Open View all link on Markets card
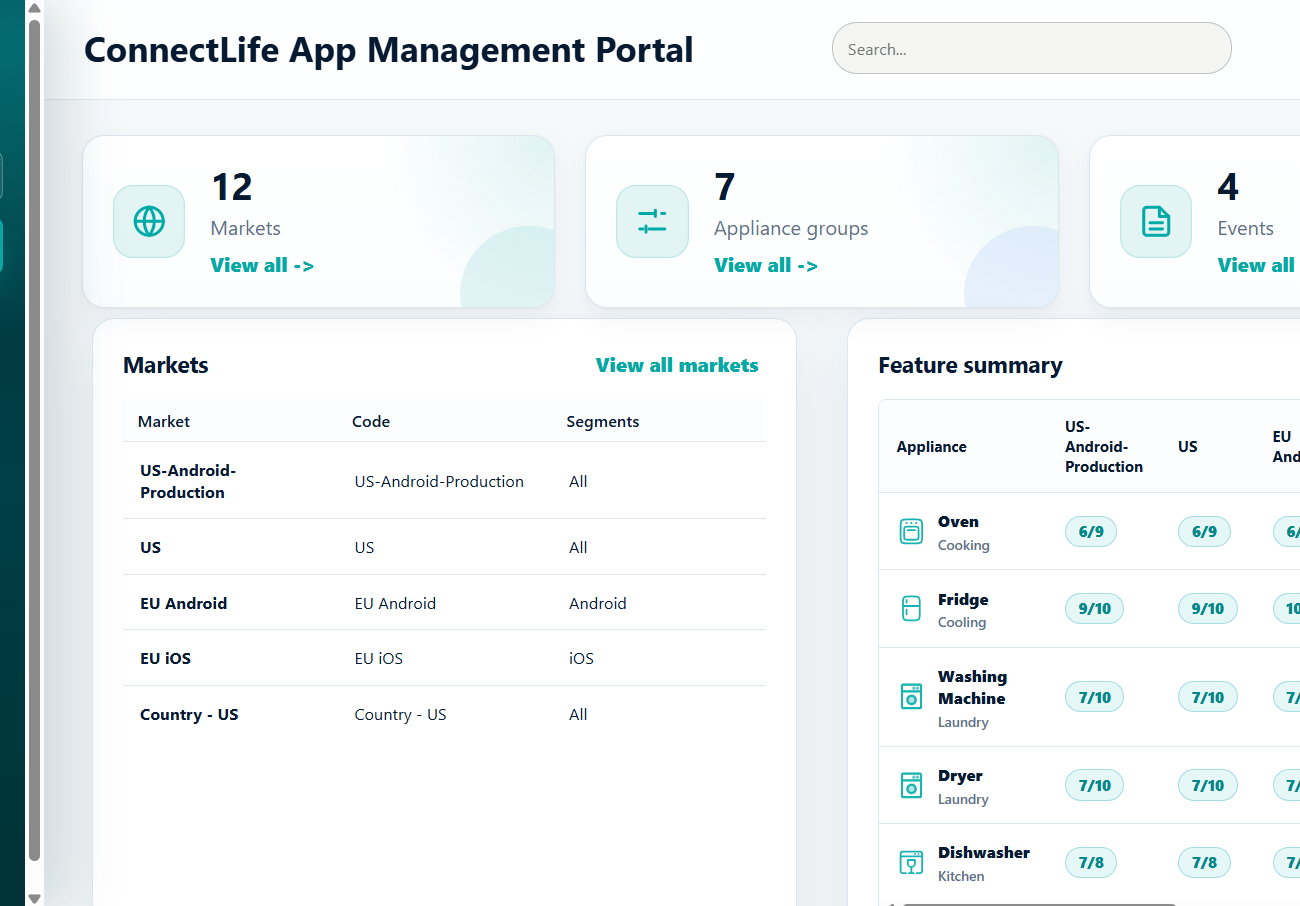Screen dimensions: 1300x906 click(262, 265)
